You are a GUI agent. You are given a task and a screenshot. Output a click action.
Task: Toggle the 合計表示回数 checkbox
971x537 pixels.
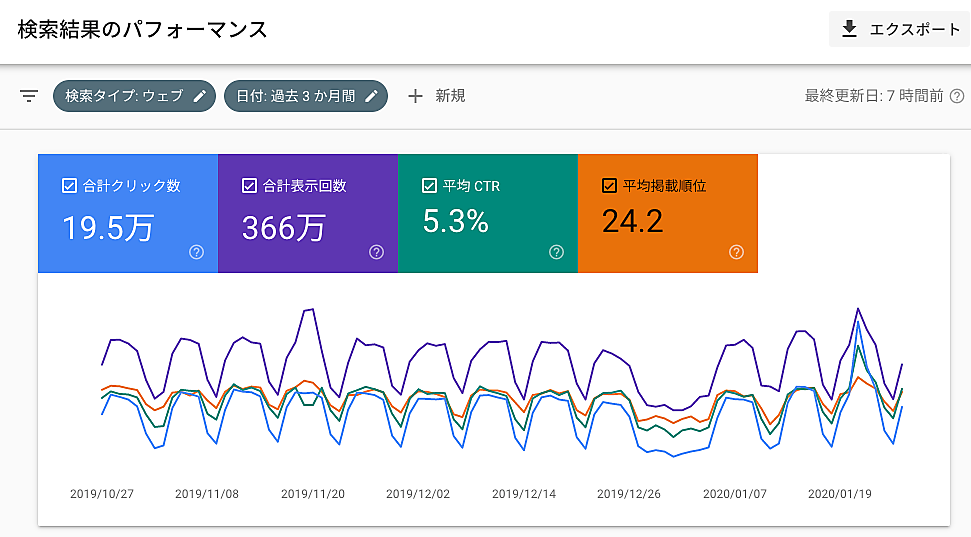point(249,185)
